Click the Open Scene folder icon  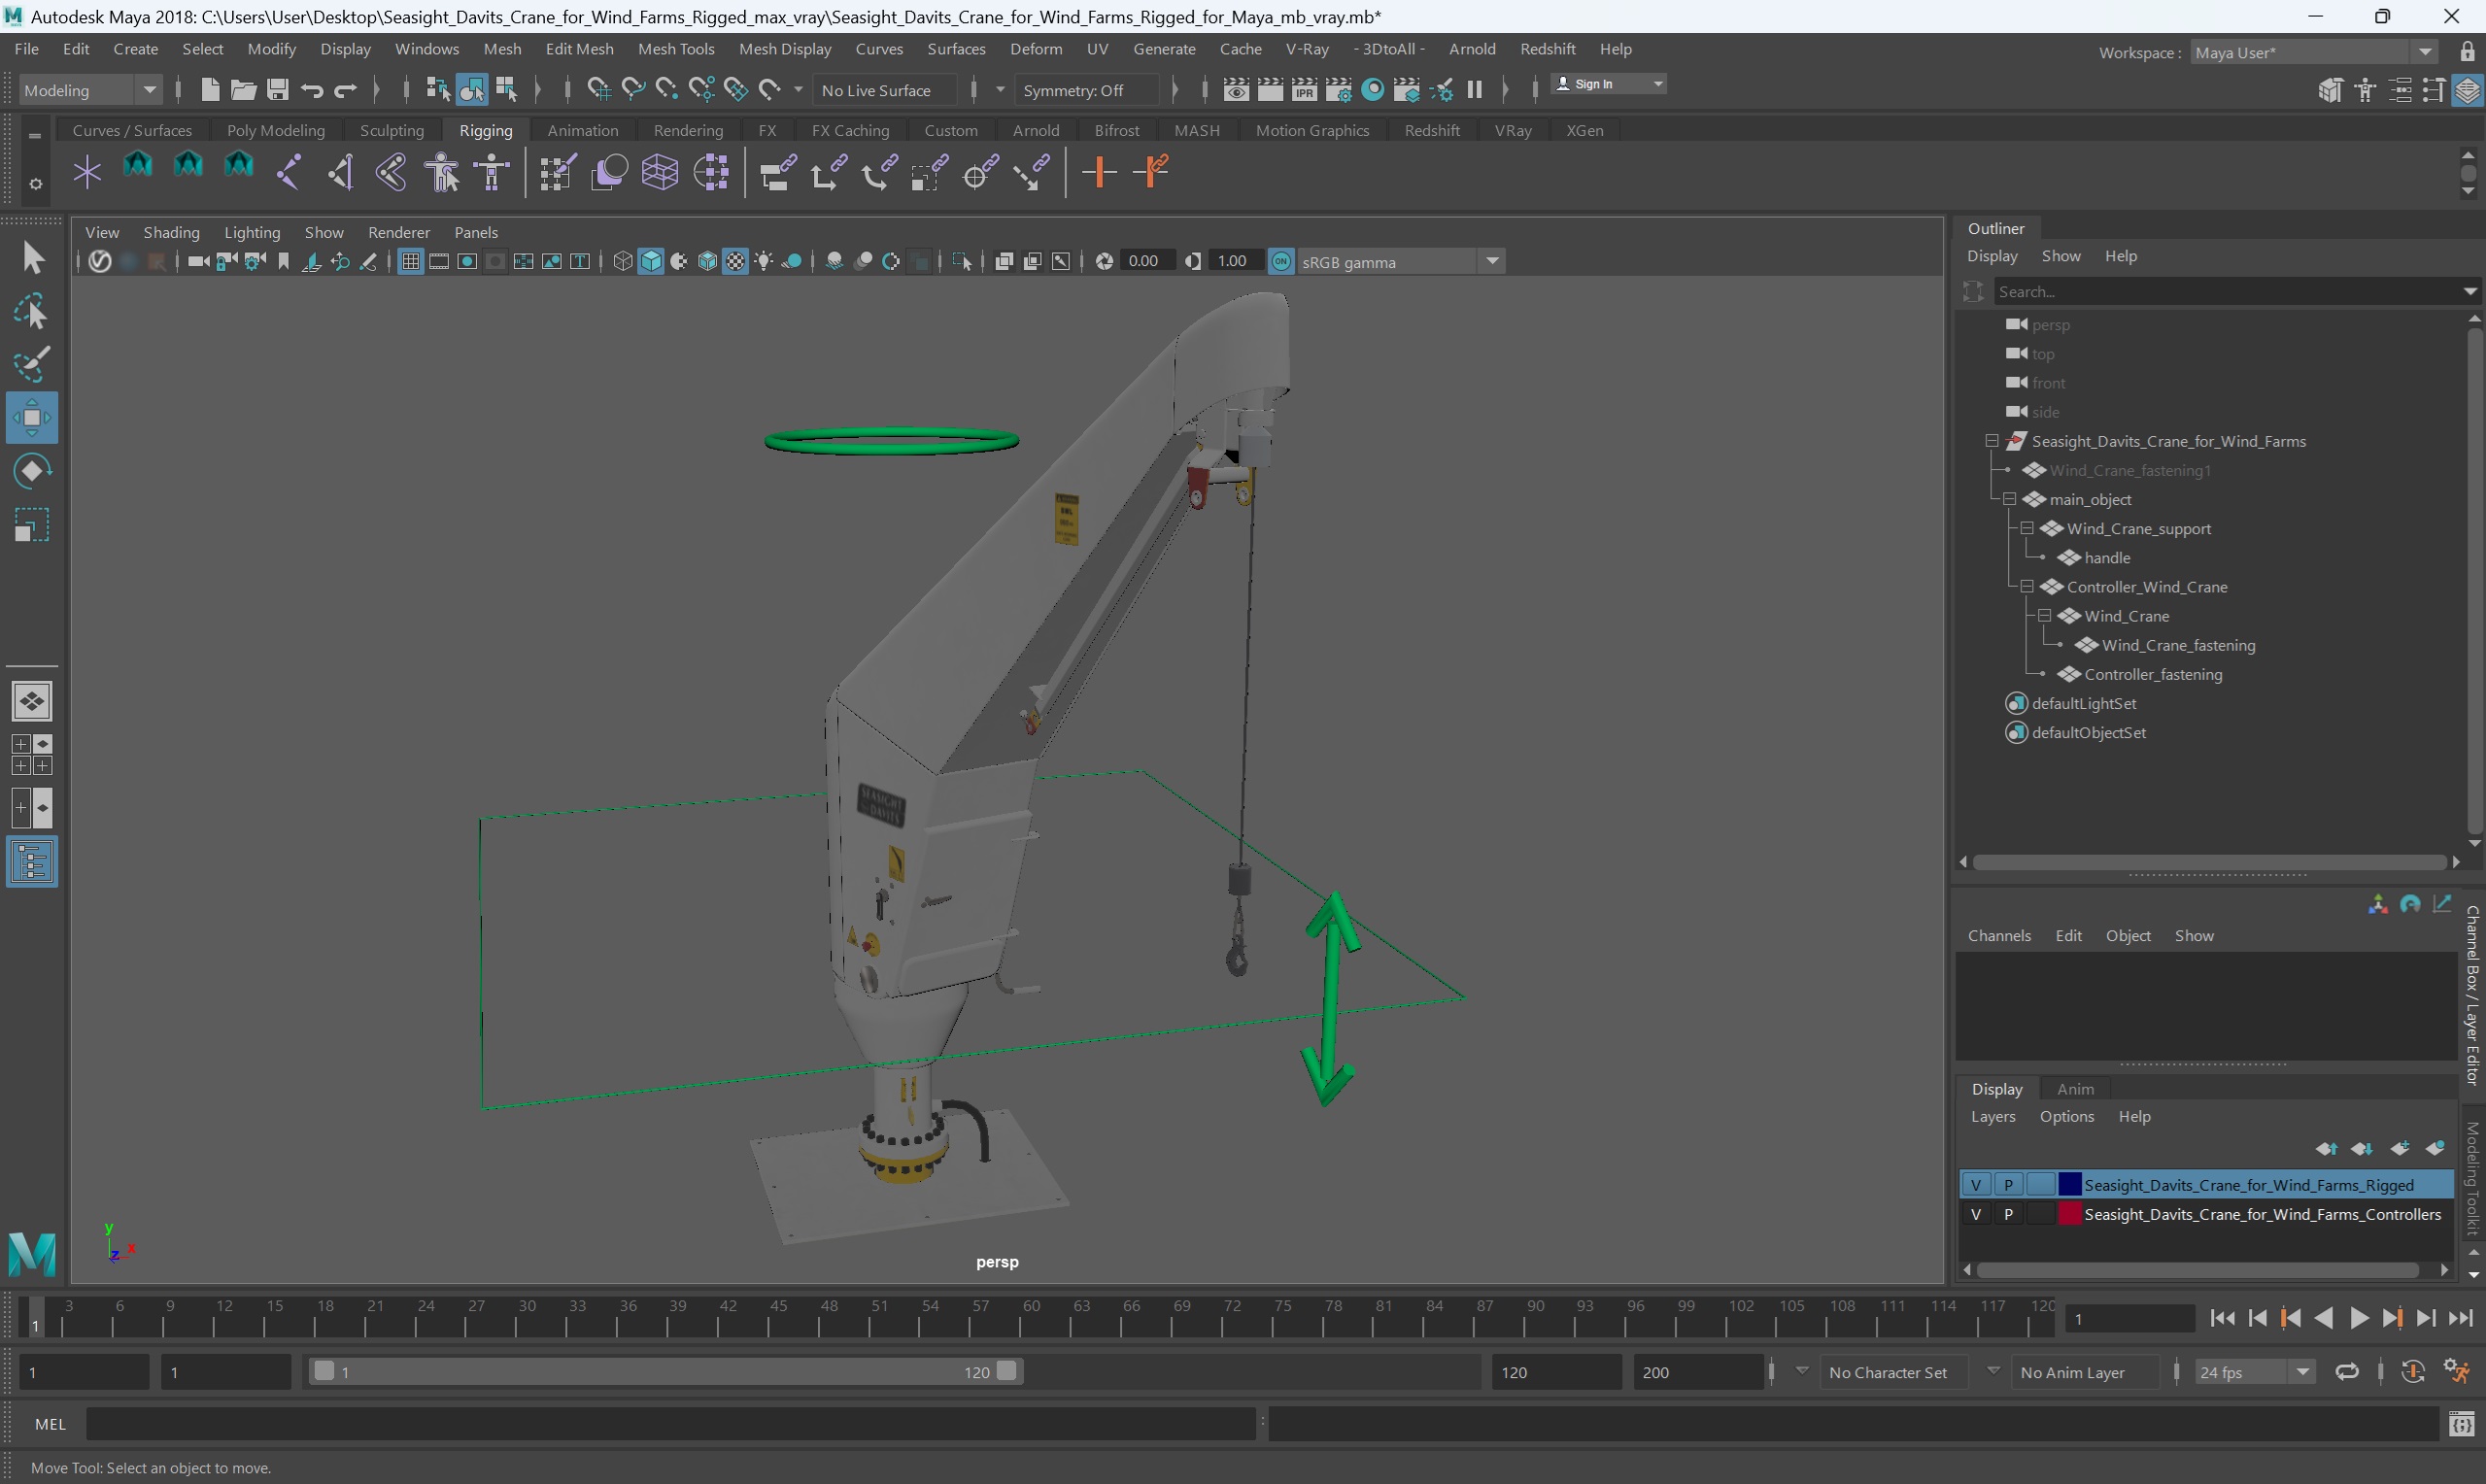click(x=243, y=90)
